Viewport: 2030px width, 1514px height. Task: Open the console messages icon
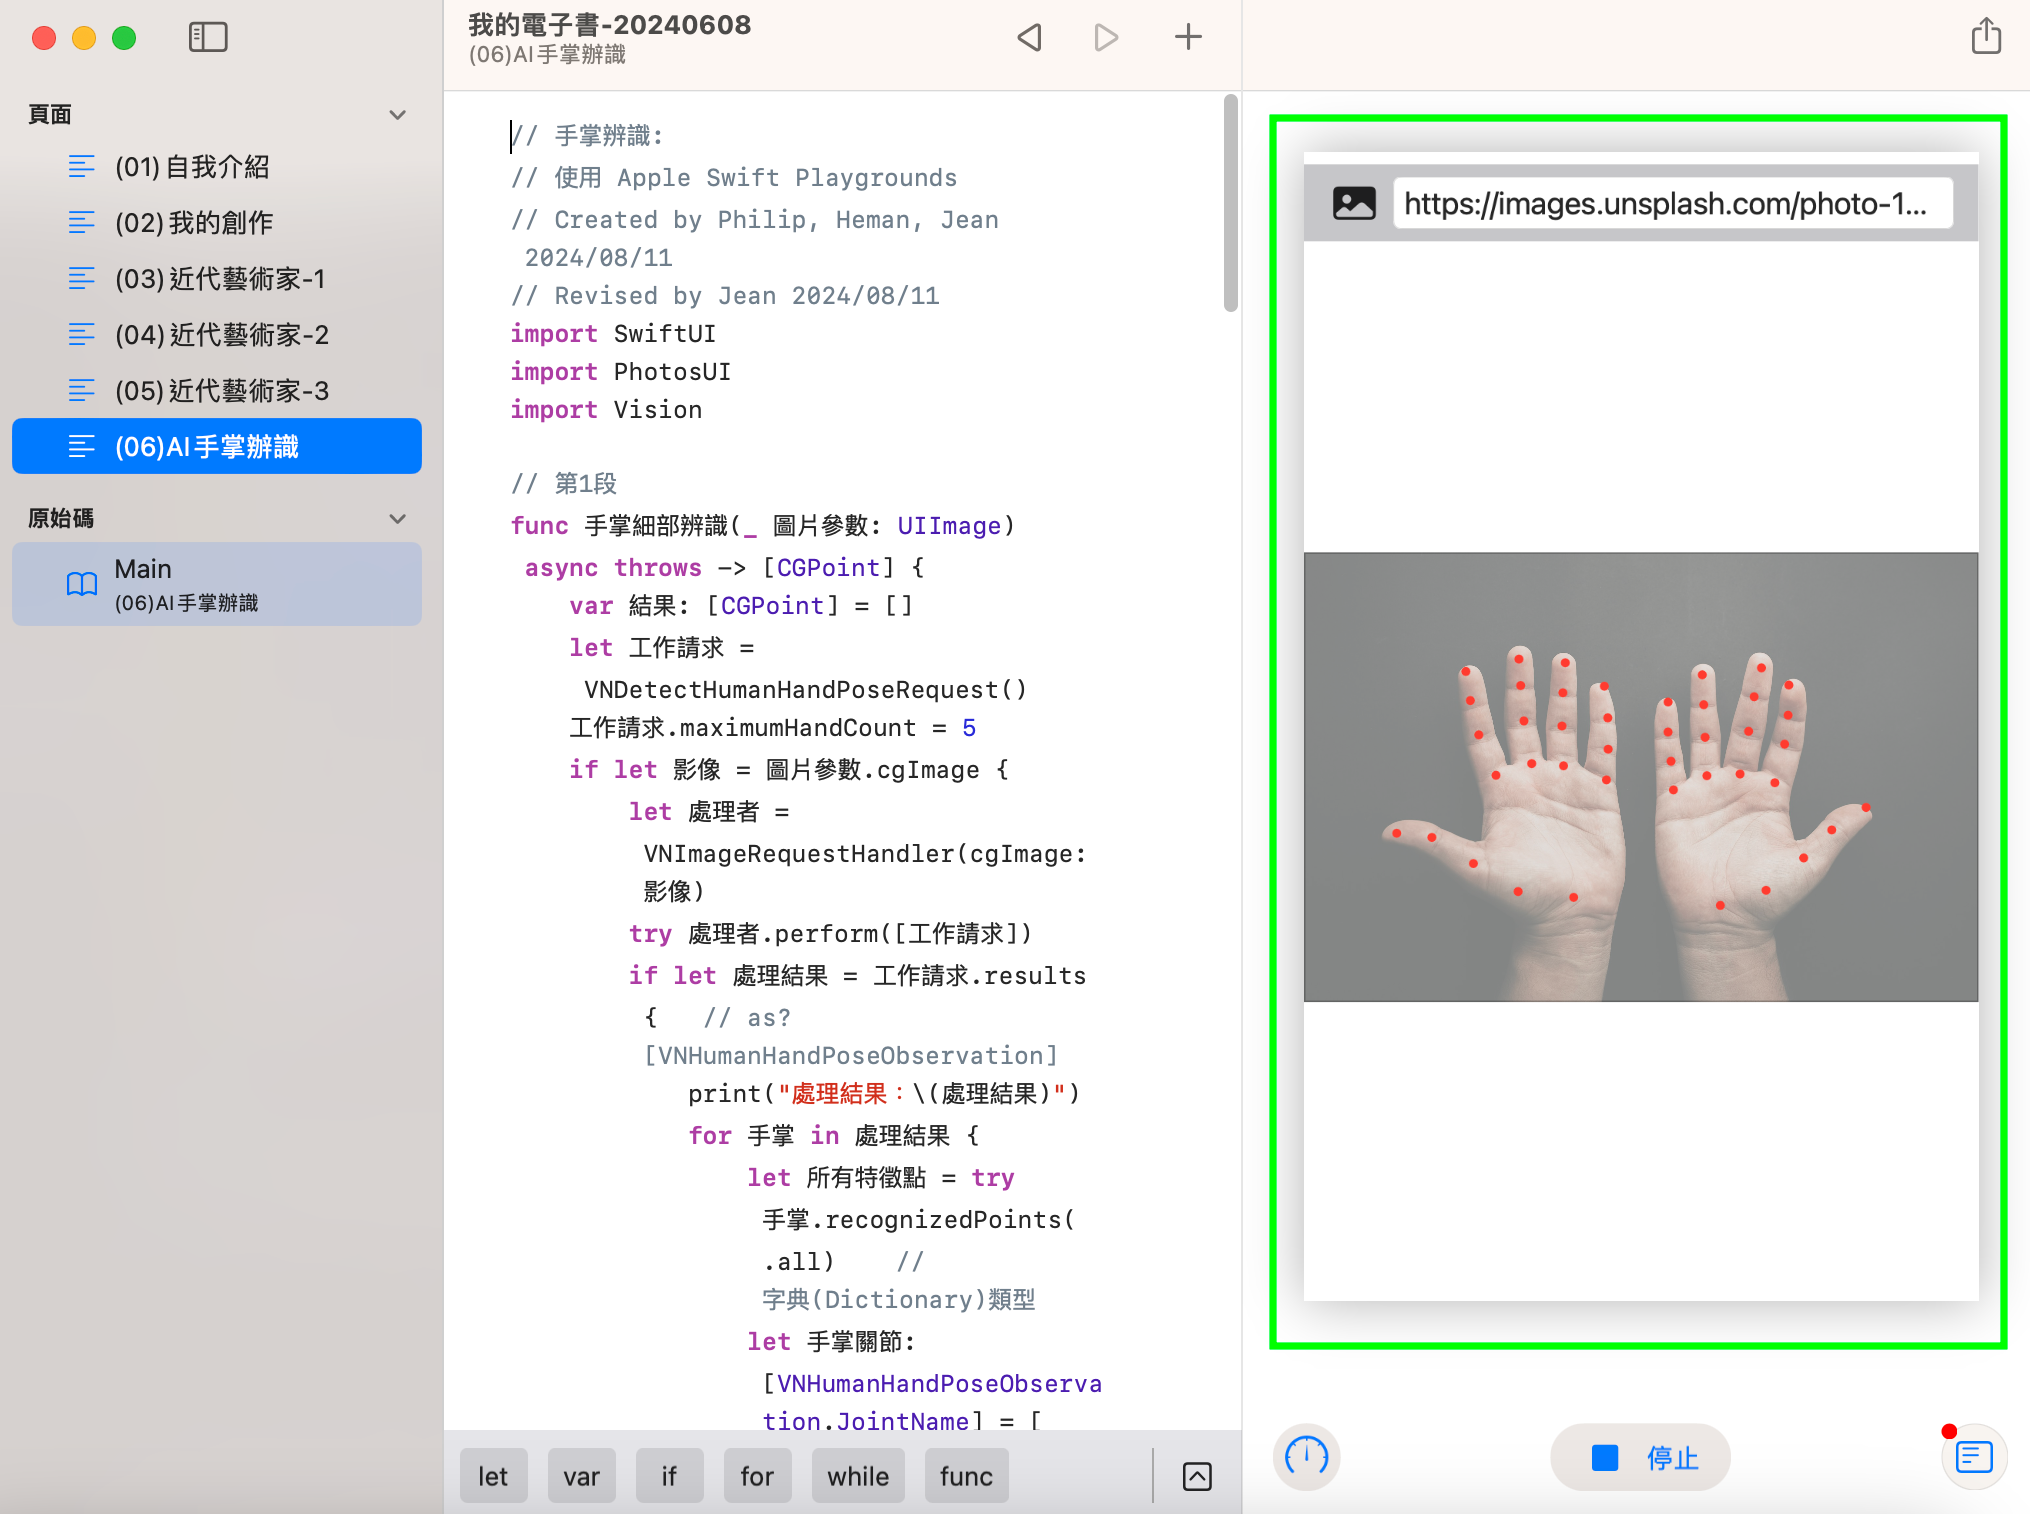coord(1973,1457)
